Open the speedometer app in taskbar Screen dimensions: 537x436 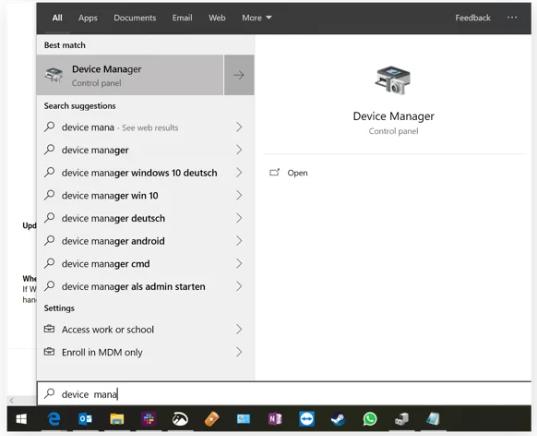[180, 419]
